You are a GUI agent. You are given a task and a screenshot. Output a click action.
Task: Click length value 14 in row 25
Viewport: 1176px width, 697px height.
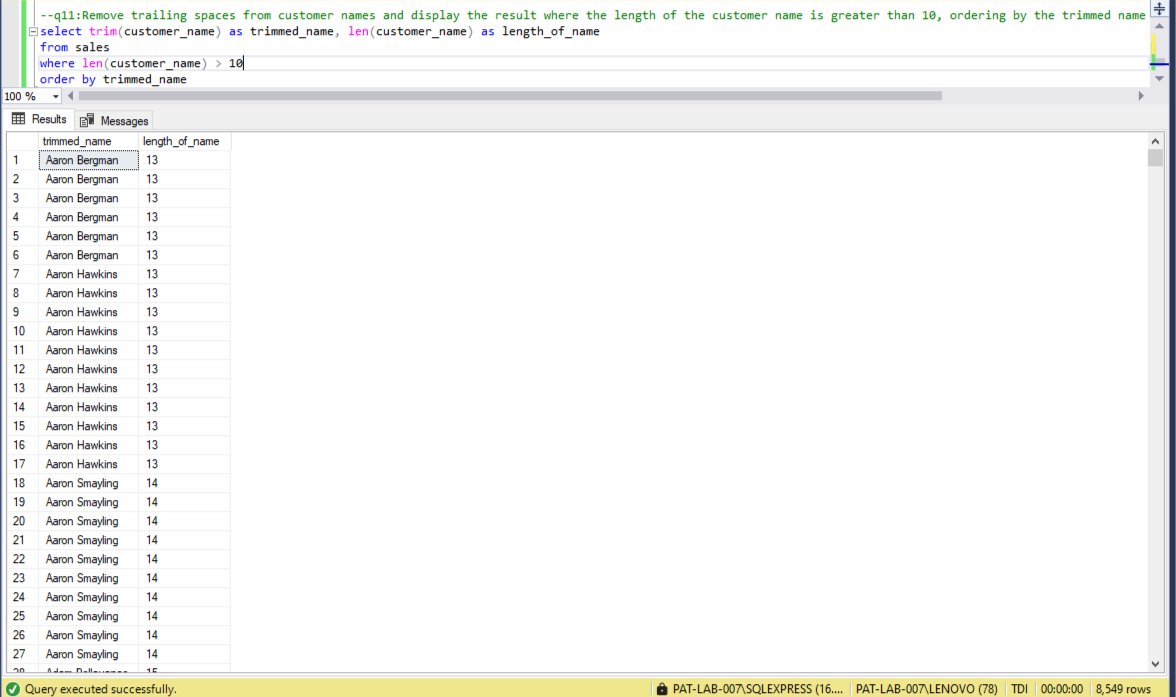pyautogui.click(x=184, y=616)
